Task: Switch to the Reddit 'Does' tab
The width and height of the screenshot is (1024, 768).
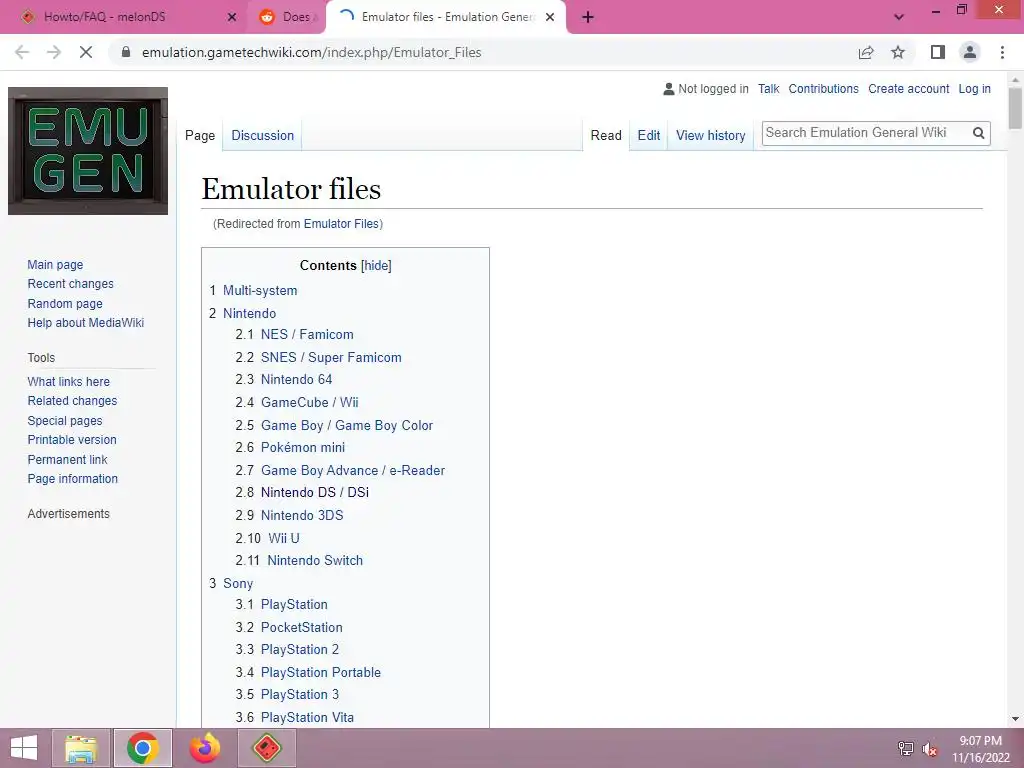Action: 287,17
